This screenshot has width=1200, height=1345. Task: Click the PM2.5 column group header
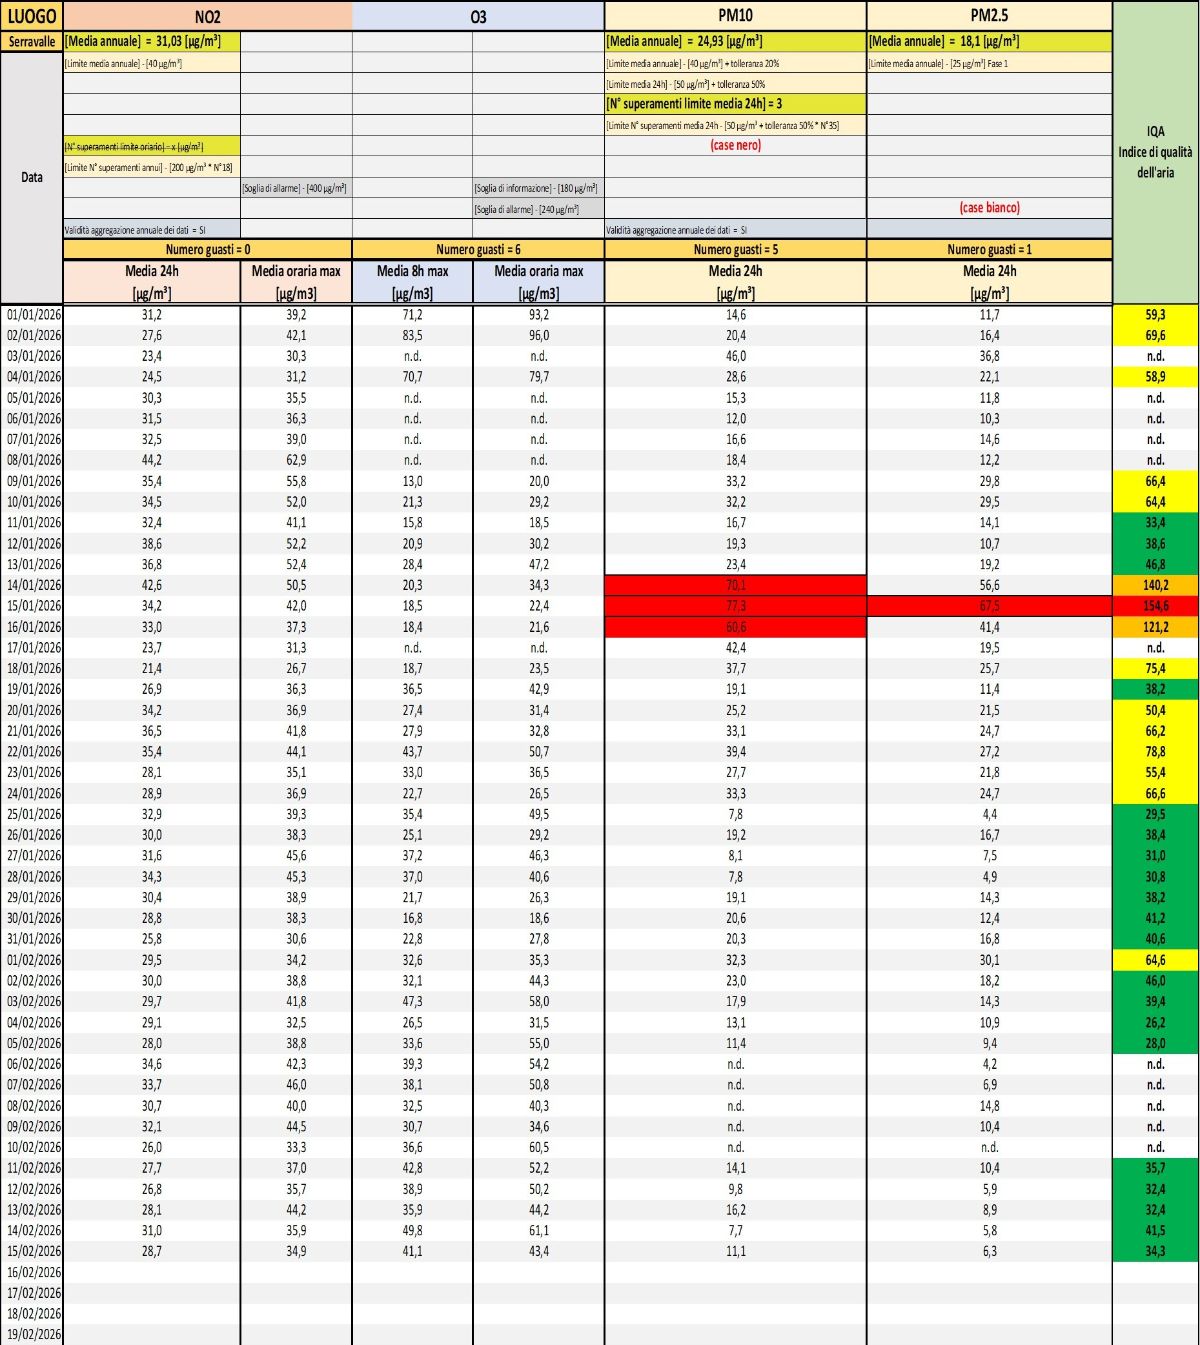tap(989, 16)
